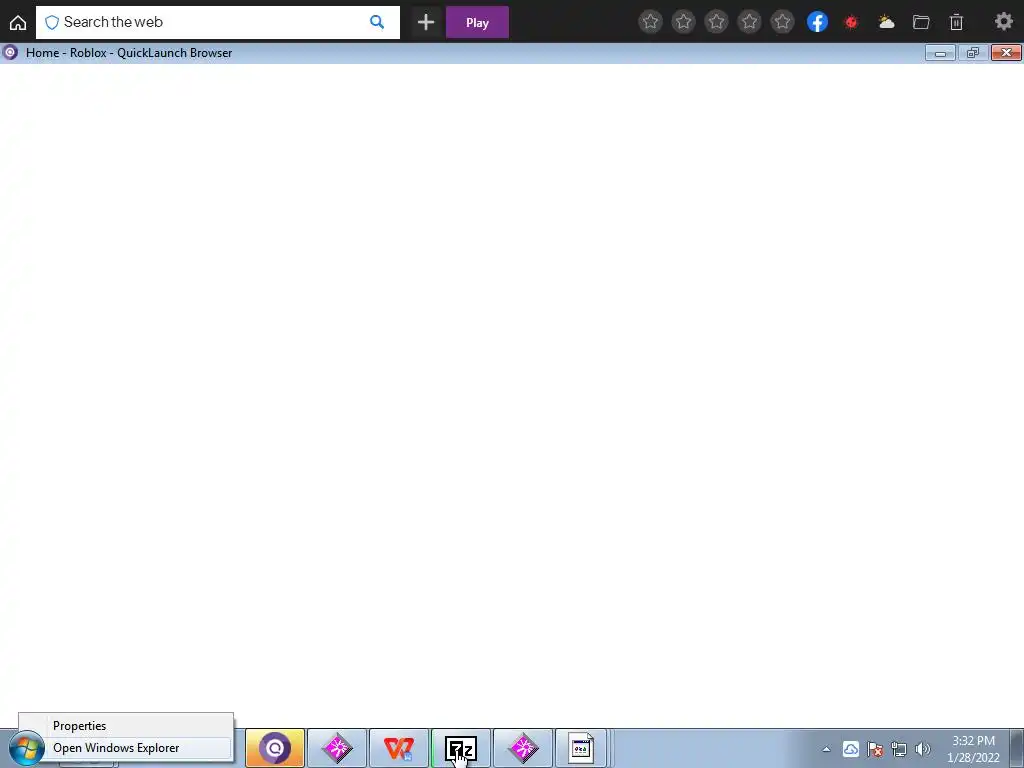Image resolution: width=1024 pixels, height=768 pixels.
Task: Open the folder icon in toolbar
Action: pos(921,22)
